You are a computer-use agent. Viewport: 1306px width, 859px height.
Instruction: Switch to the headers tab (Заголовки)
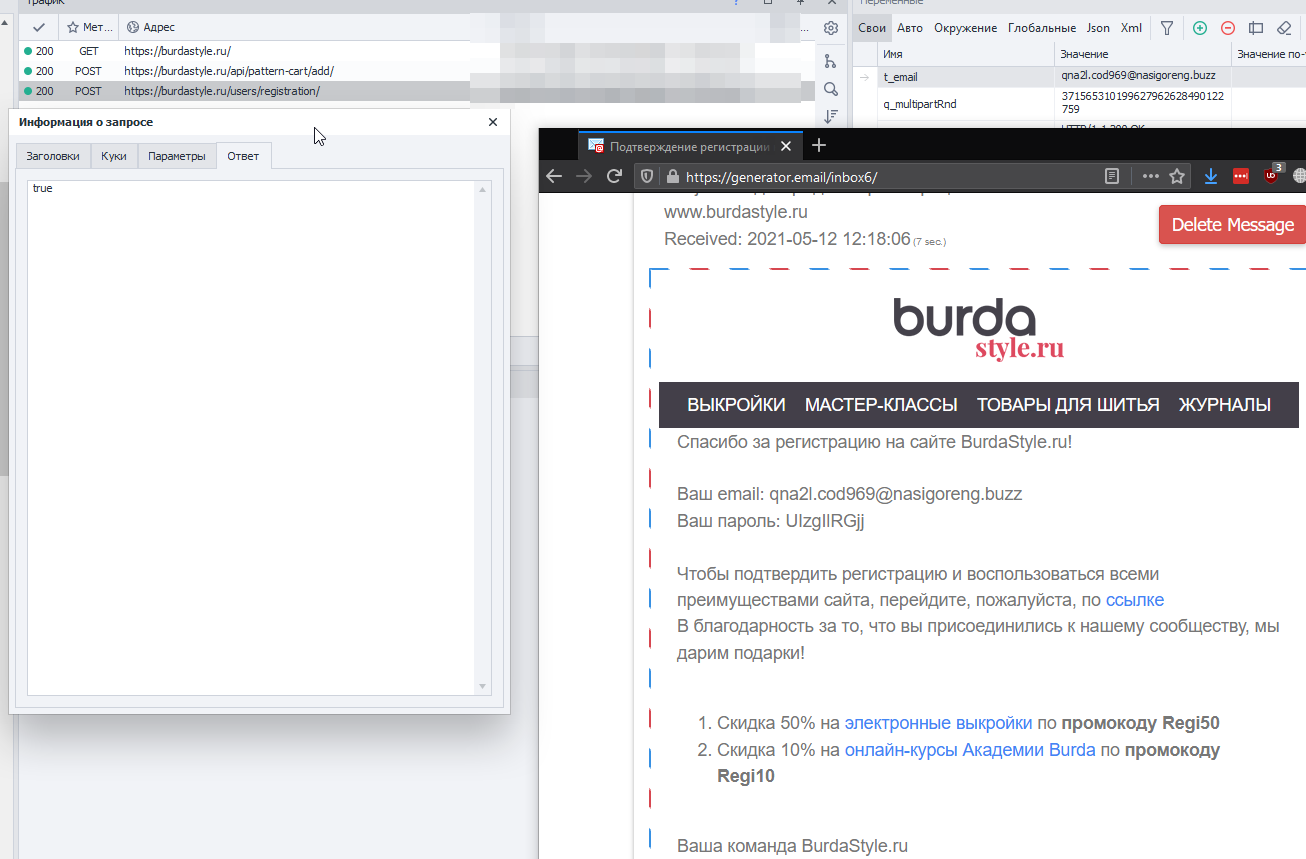click(53, 156)
